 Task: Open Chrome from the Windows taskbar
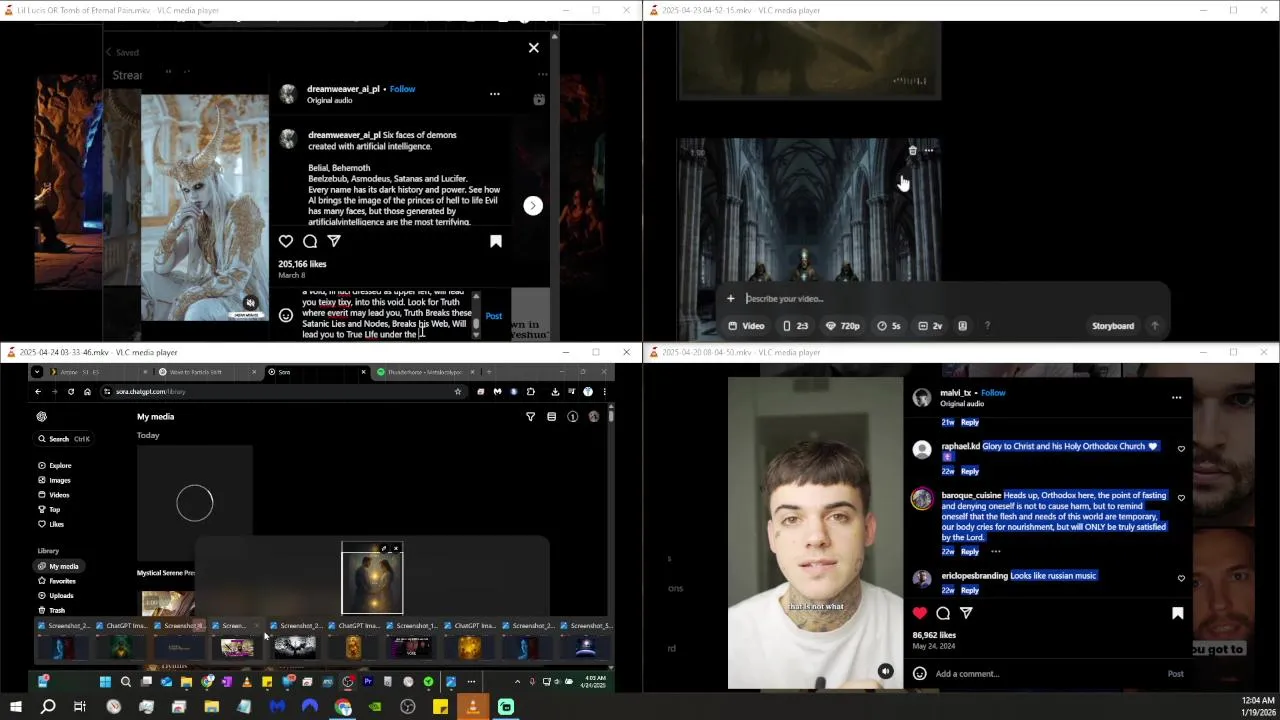pyautogui.click(x=343, y=707)
